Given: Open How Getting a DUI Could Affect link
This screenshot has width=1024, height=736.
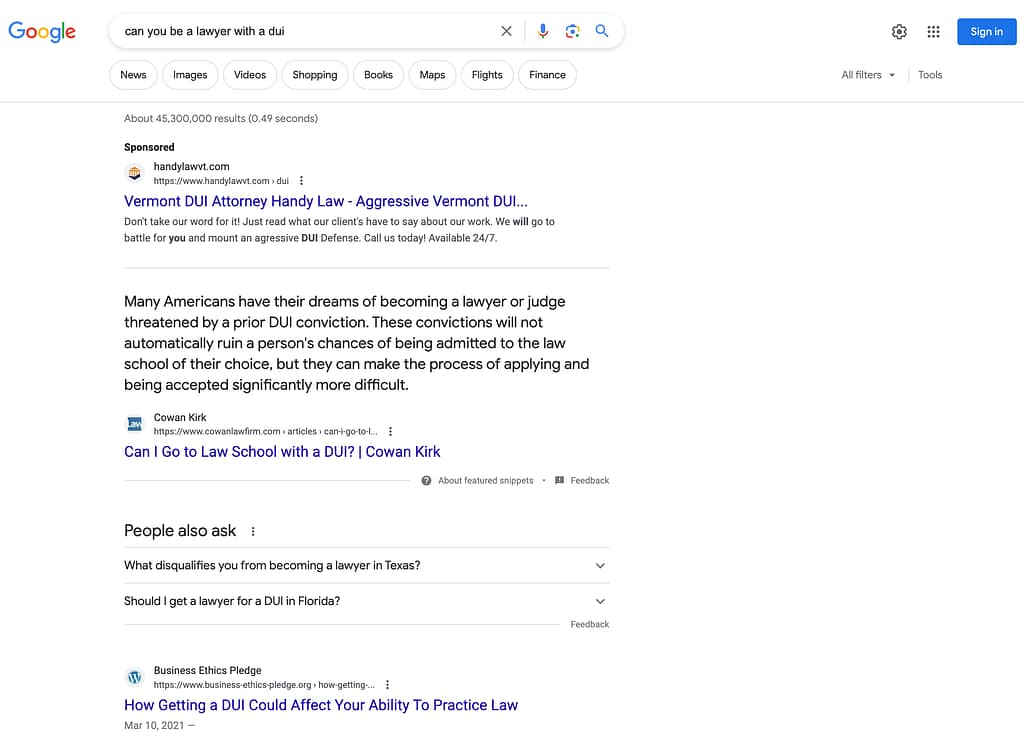Looking at the screenshot, I should (321, 705).
